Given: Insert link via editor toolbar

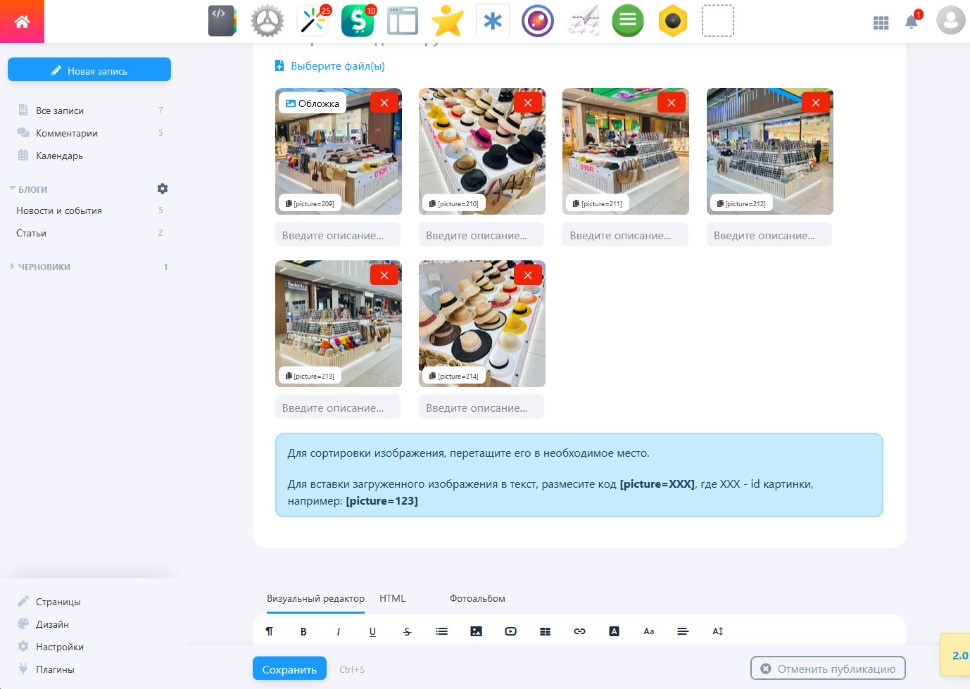Looking at the screenshot, I should tap(579, 631).
